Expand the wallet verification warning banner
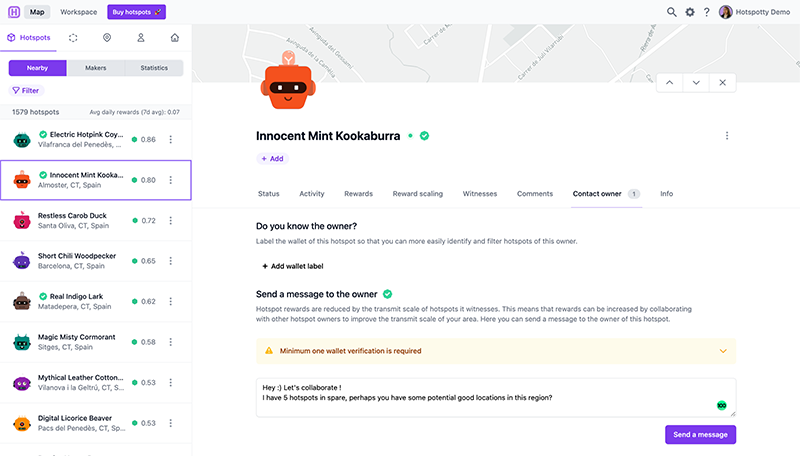800x456 pixels. click(723, 351)
